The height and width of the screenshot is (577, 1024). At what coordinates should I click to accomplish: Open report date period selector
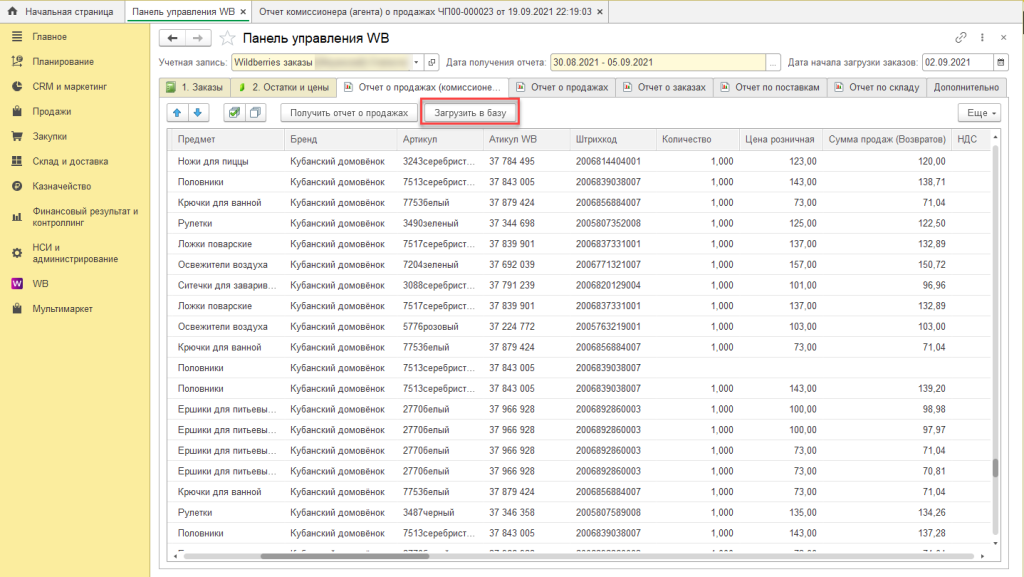(772, 62)
